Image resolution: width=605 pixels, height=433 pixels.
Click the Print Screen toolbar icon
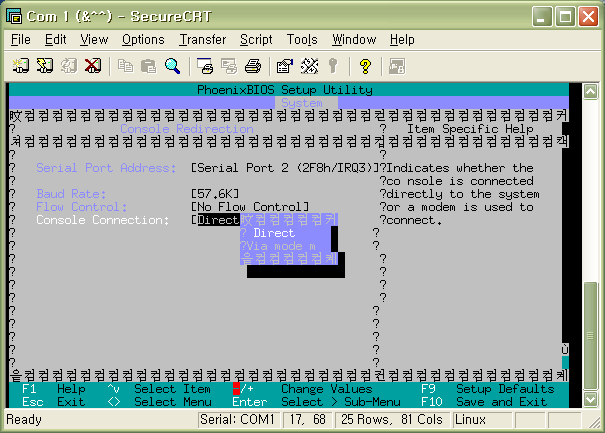point(205,66)
